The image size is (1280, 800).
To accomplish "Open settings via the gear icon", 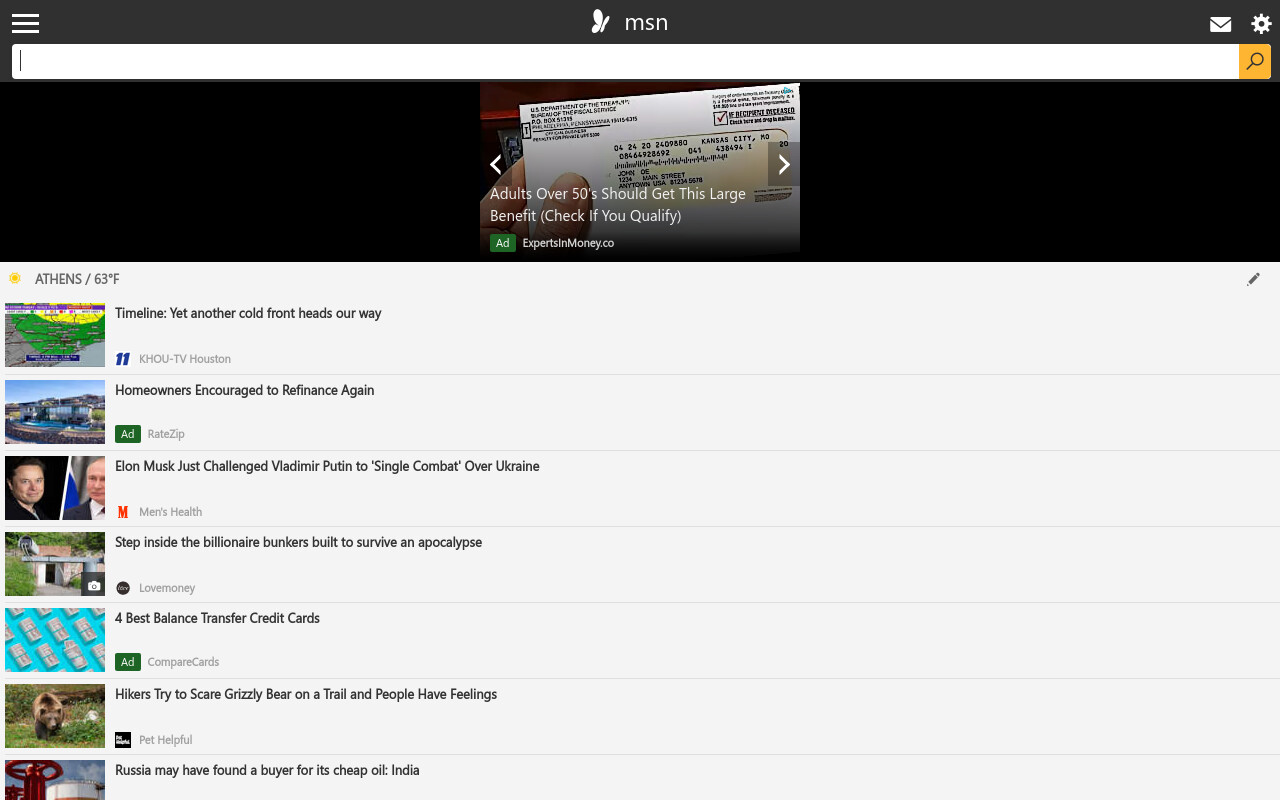I will tap(1261, 24).
